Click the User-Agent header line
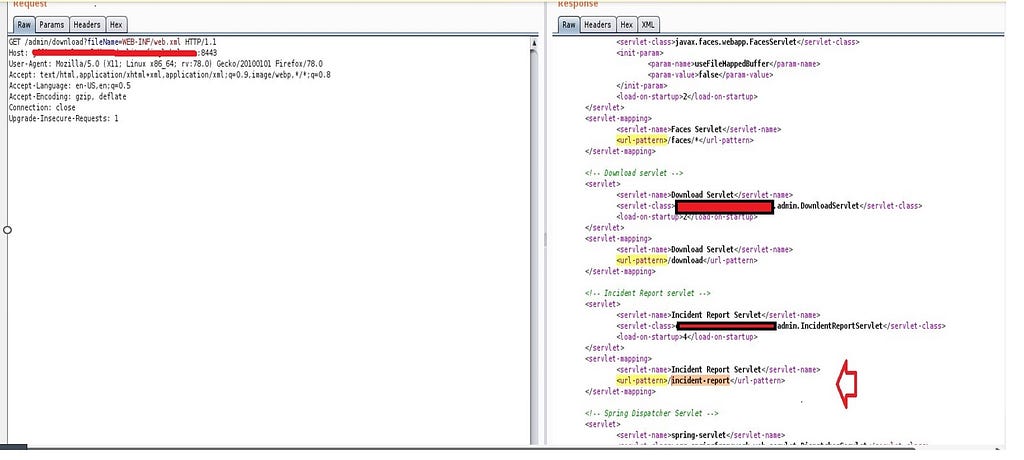The width and height of the screenshot is (1024, 460). tap(165, 64)
